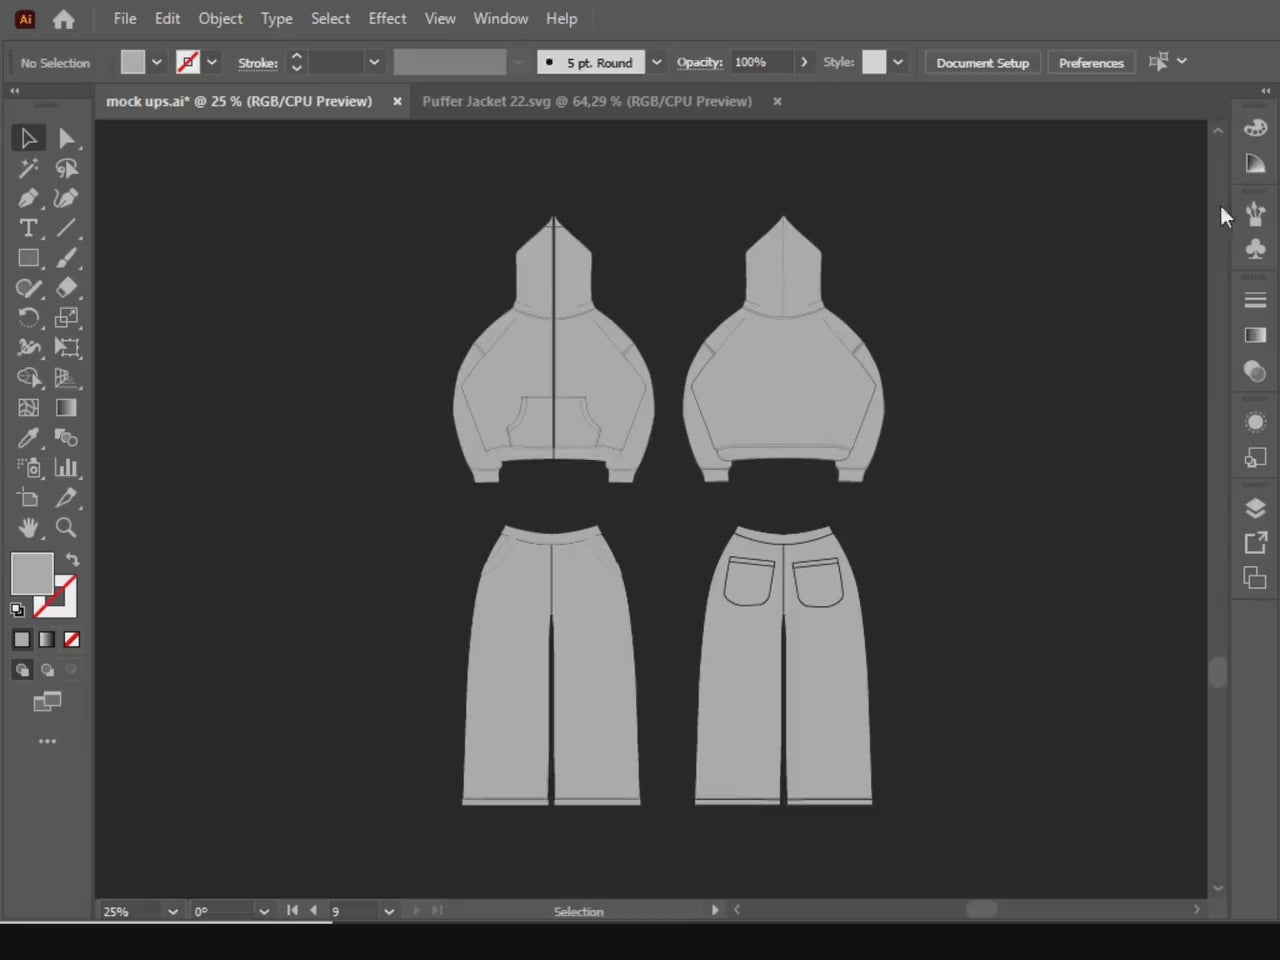Open the Gradient panel icon
This screenshot has width=1280, height=960.
[x=1255, y=335]
